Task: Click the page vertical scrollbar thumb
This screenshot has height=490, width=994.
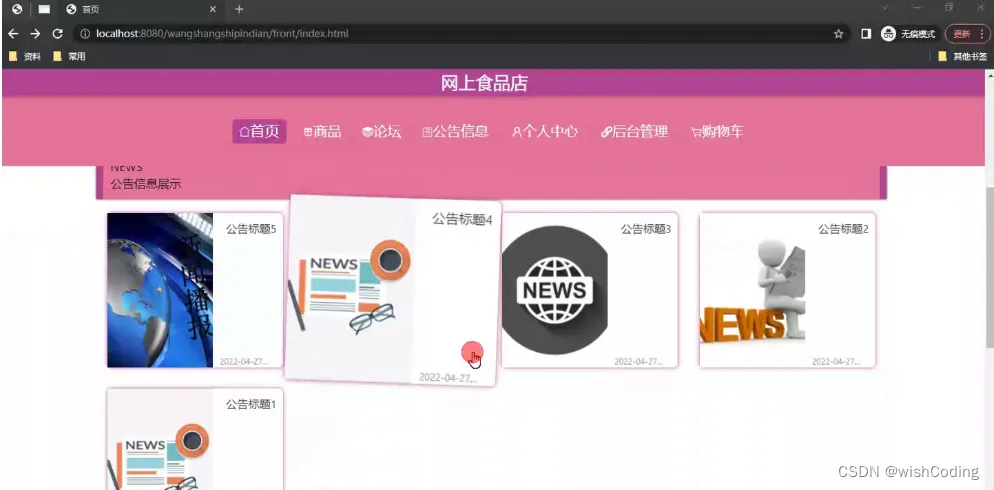Action: 990,267
